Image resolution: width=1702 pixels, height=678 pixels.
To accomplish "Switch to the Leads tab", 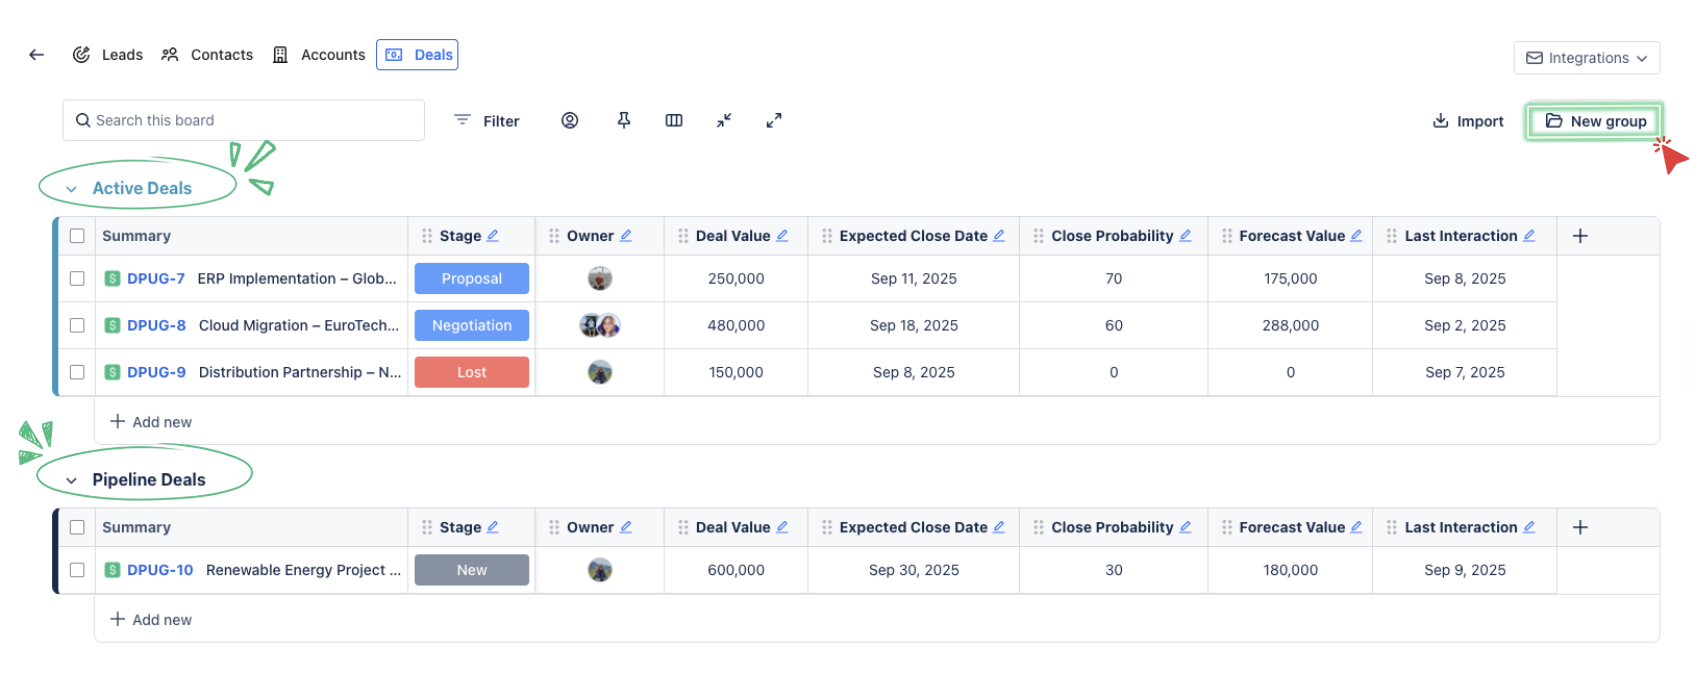I will click(x=108, y=55).
